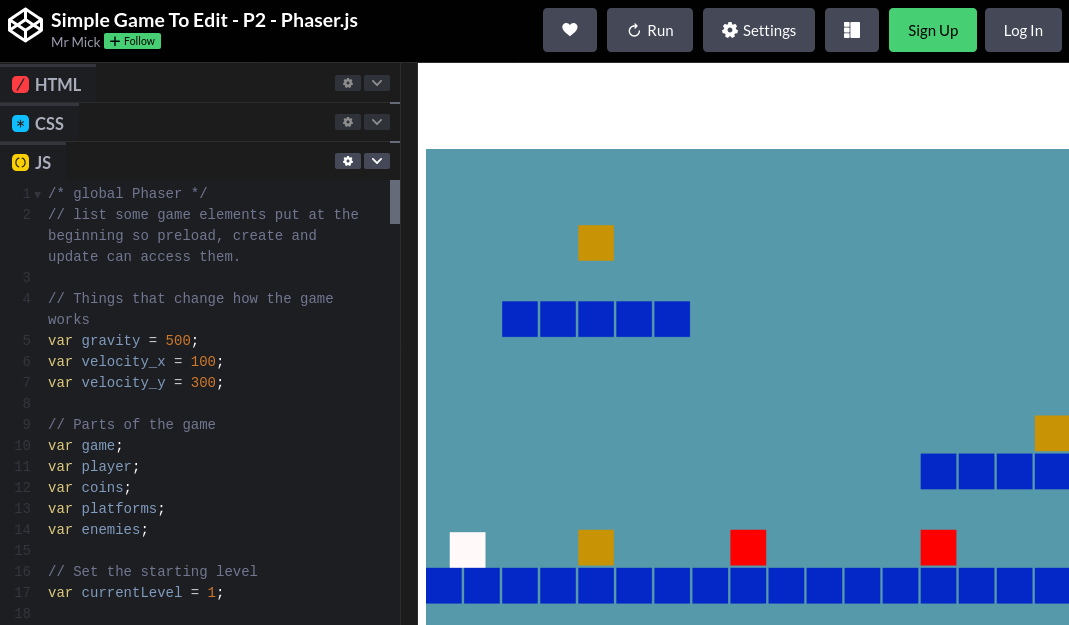The height and width of the screenshot is (625, 1069).
Task: Collapse the HTML editor with its chevron
Action: pos(376,83)
